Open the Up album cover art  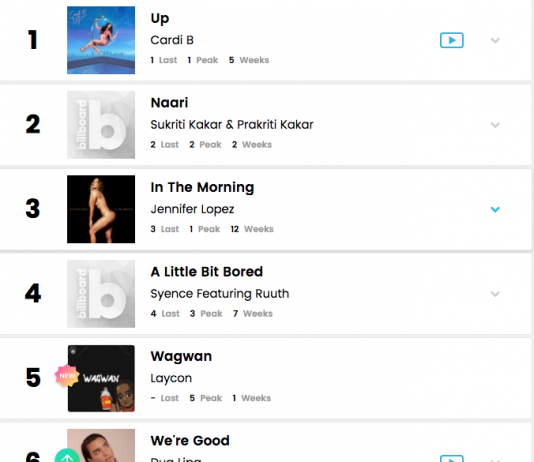click(101, 40)
